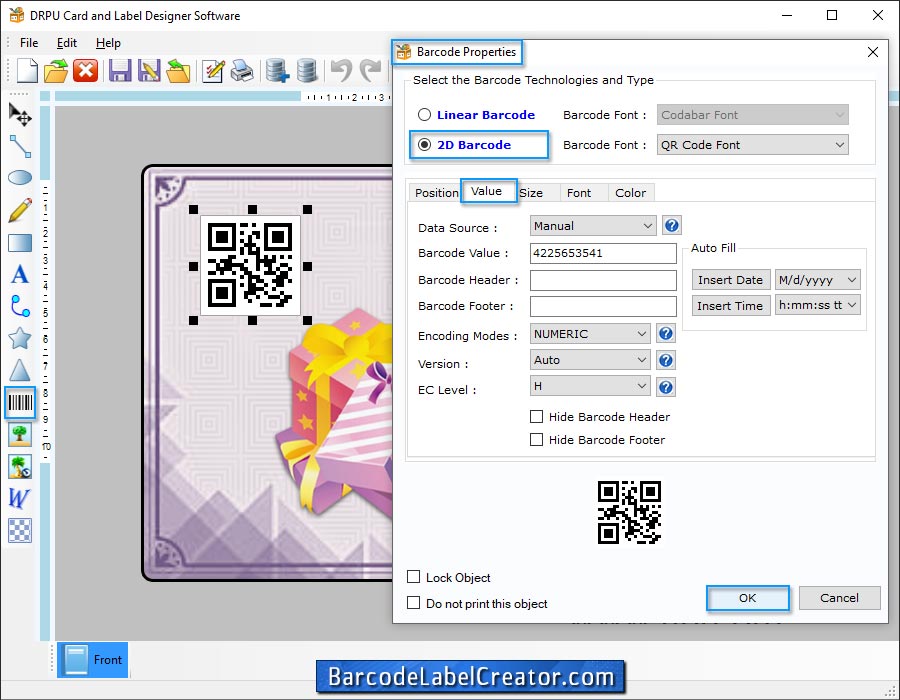Save the design with the floppy disk icon
Image resolution: width=900 pixels, height=700 pixels.
[x=120, y=71]
